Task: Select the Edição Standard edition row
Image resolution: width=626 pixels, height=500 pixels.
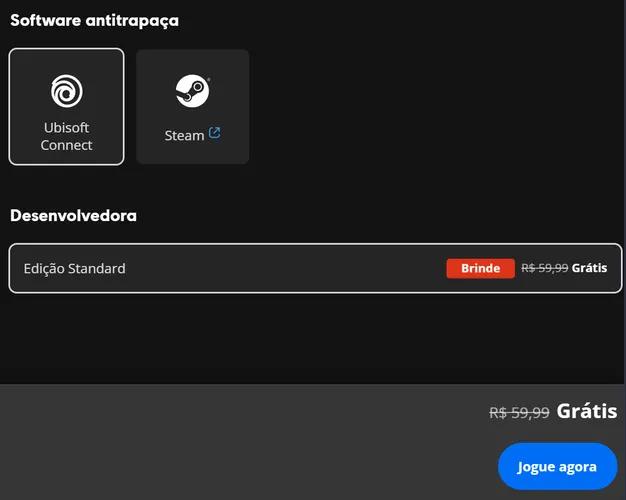Action: coord(315,268)
